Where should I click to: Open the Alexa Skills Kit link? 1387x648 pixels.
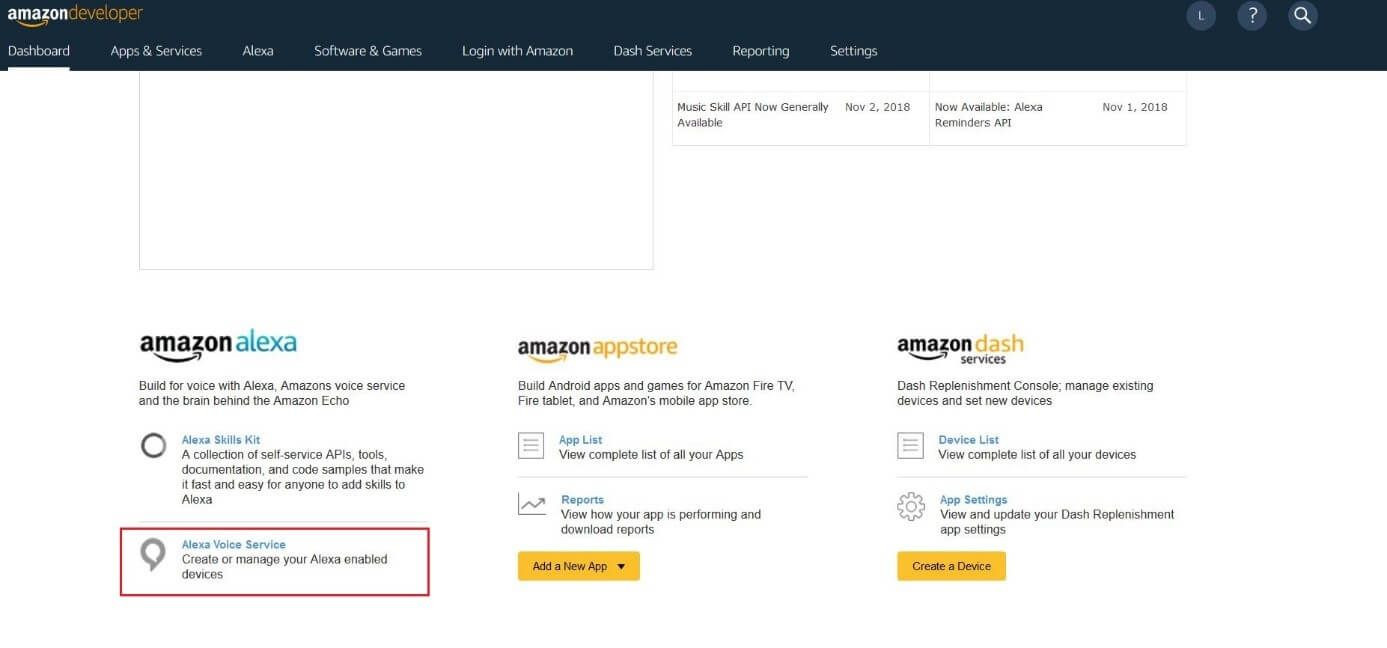click(220, 440)
